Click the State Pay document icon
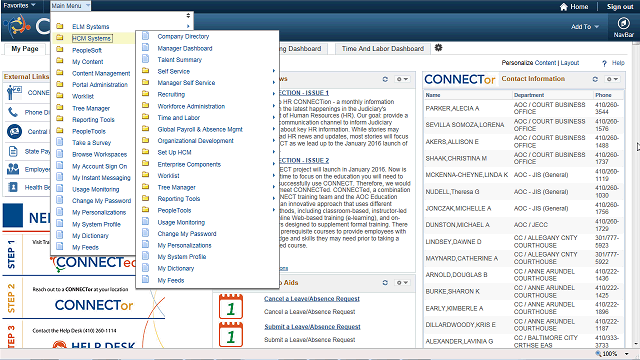This screenshot has width=640, height=360. (x=13, y=151)
